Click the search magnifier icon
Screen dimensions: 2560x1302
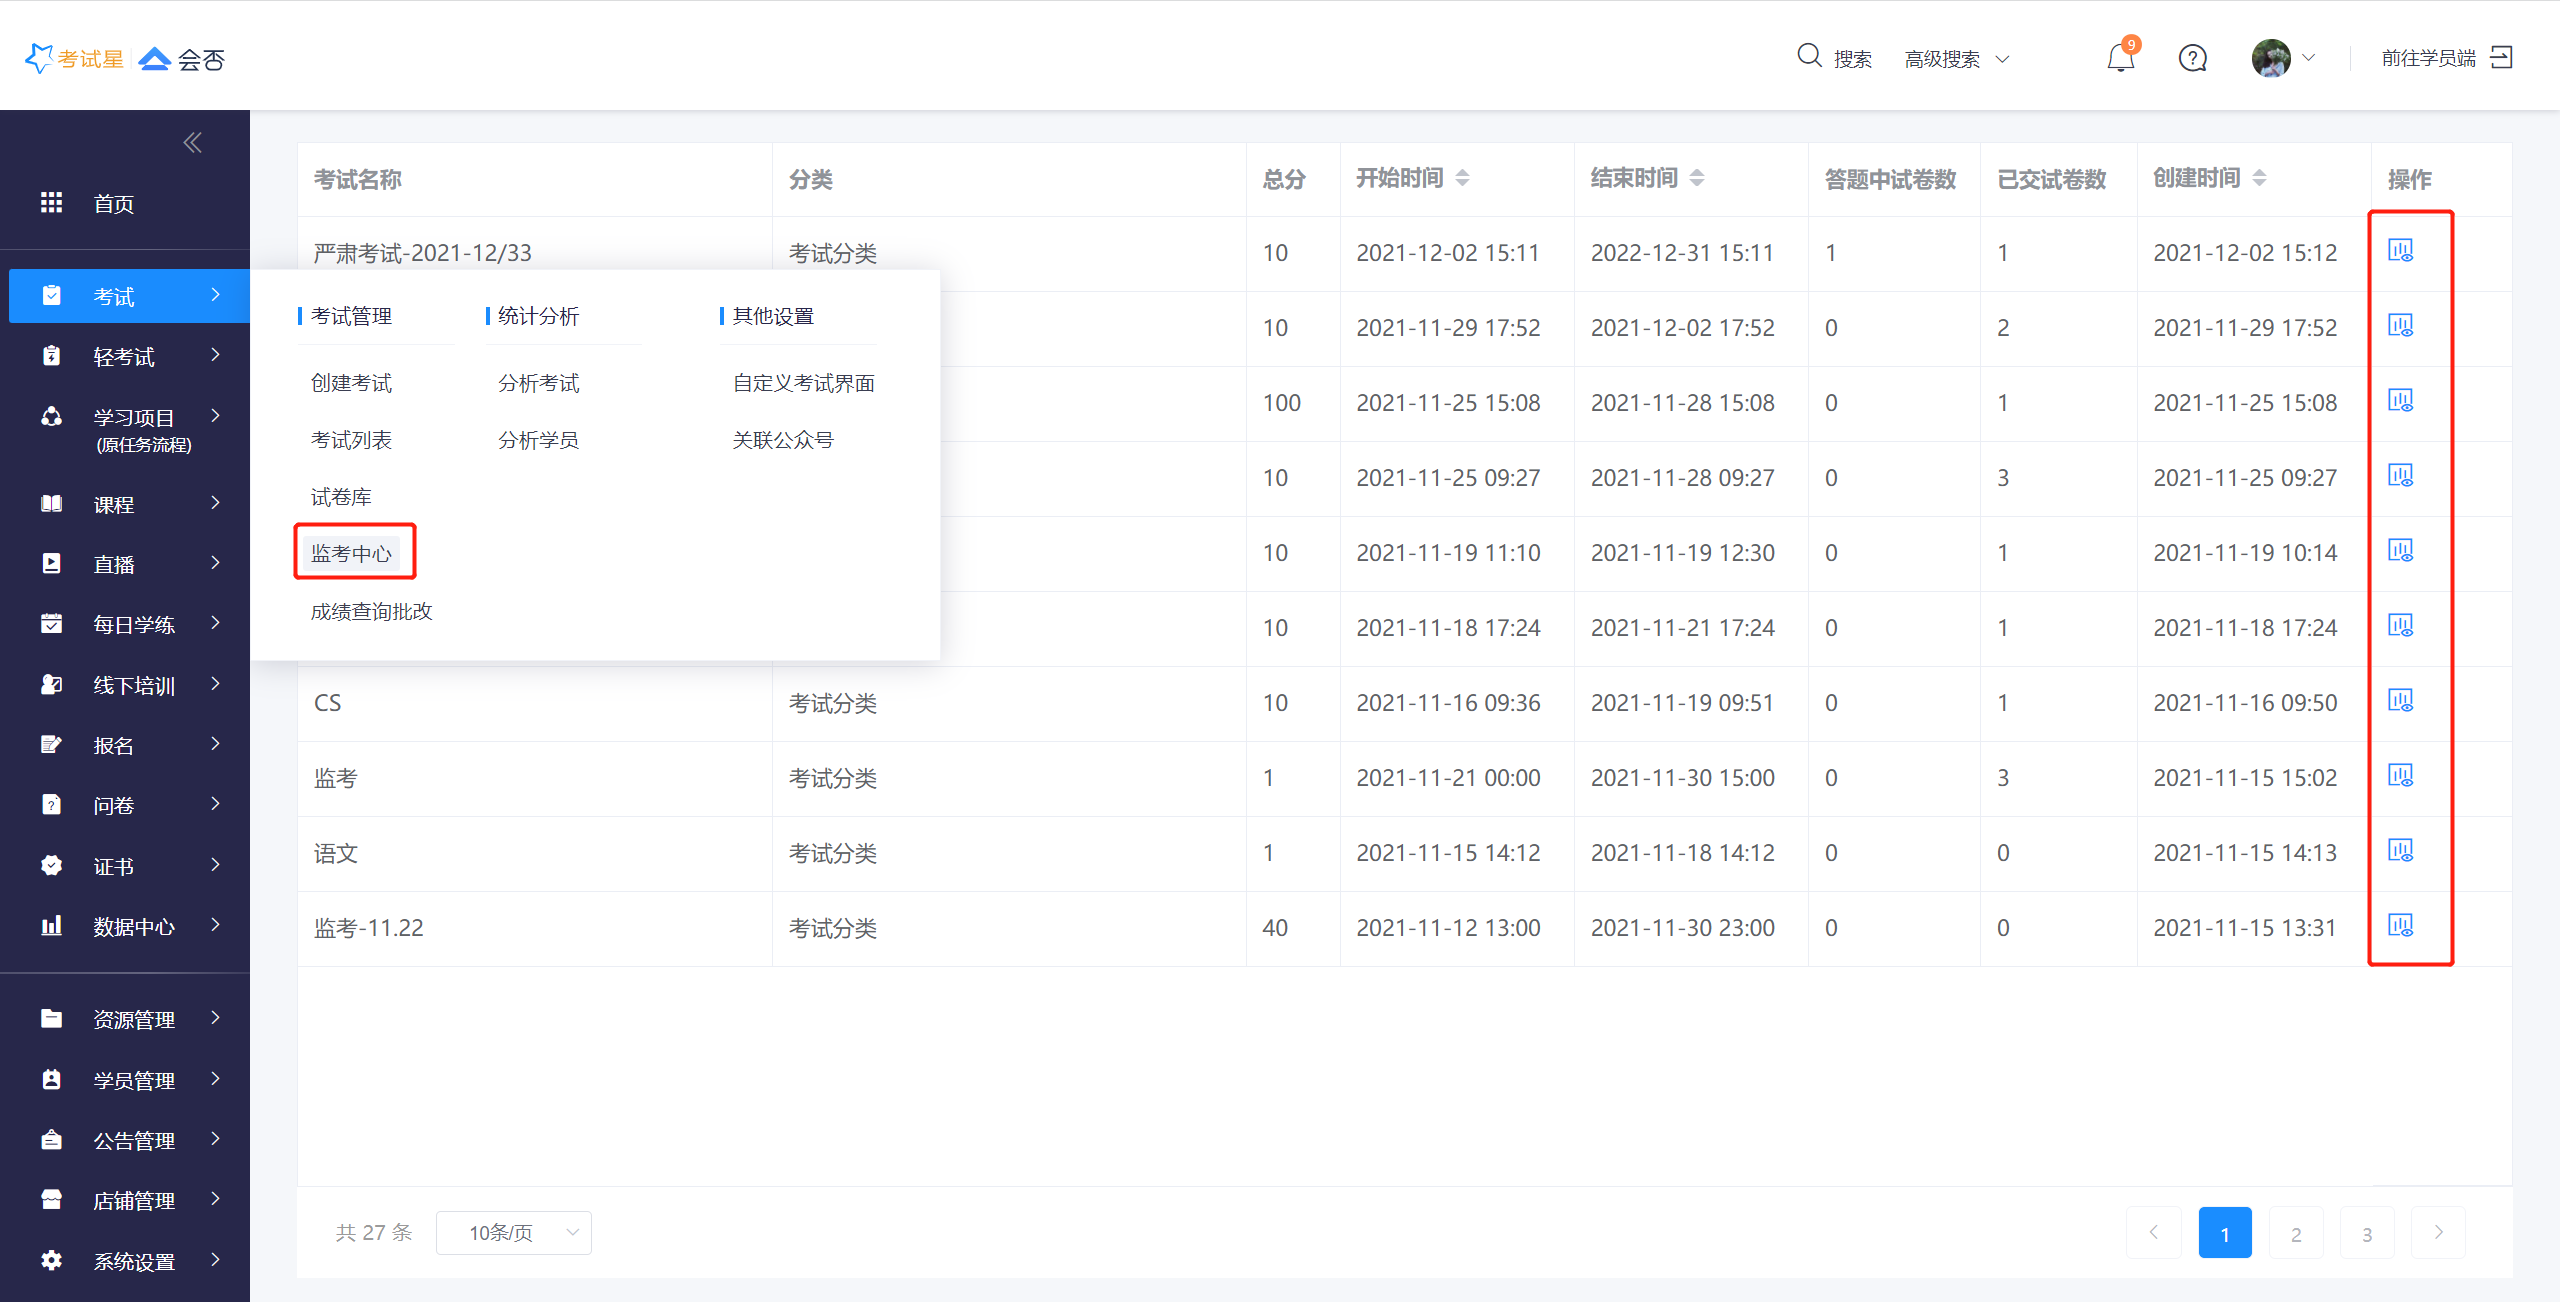coord(1809,56)
